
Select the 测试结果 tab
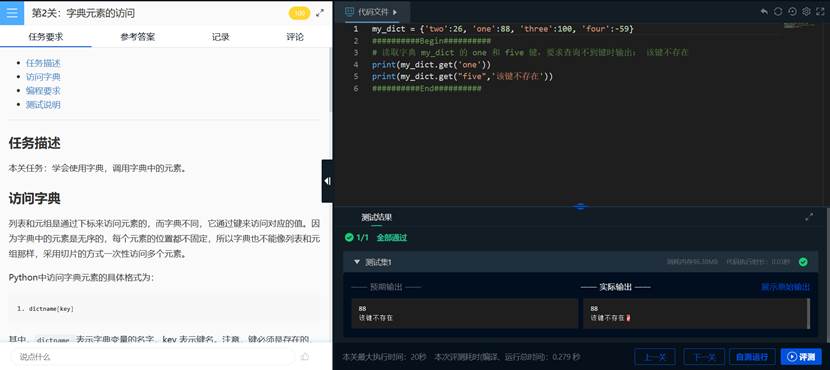(376, 217)
